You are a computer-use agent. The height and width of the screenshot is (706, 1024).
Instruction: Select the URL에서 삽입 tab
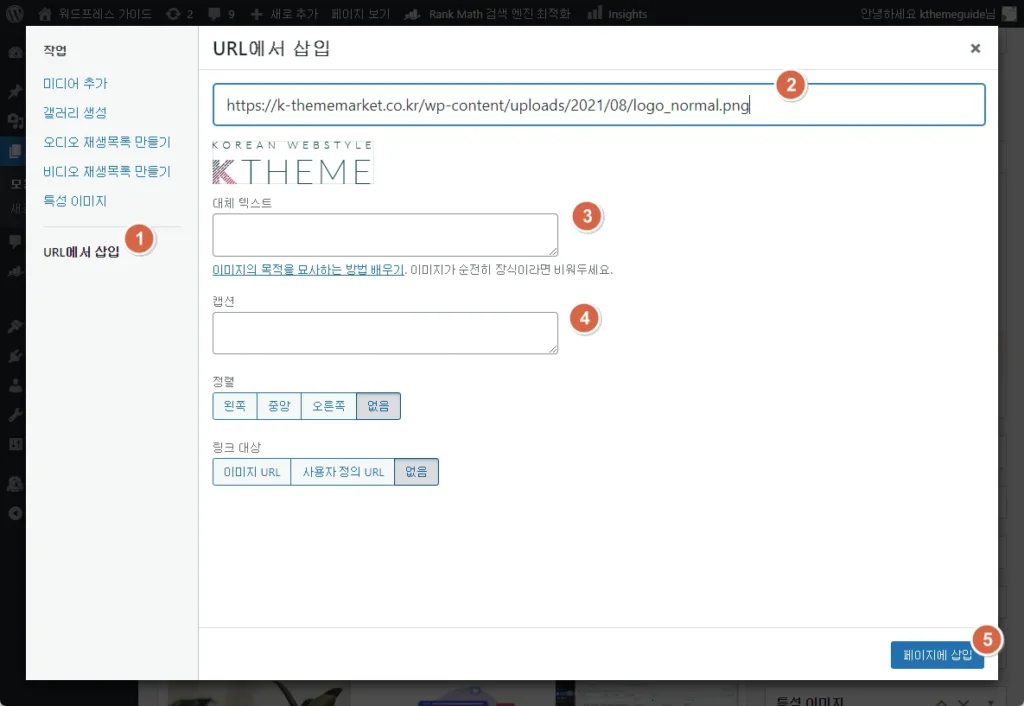pos(82,252)
